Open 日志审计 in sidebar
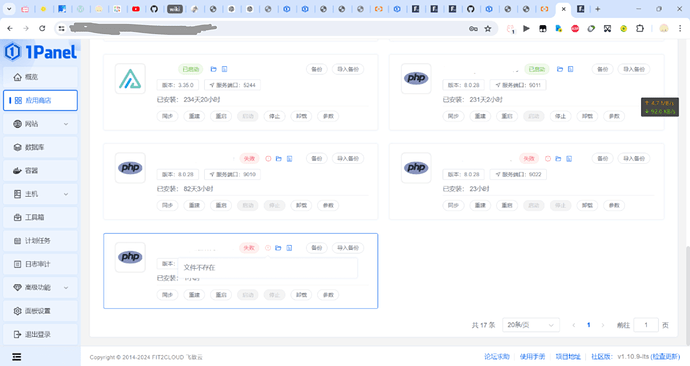The image size is (690, 366). pyautogui.click(x=40, y=264)
